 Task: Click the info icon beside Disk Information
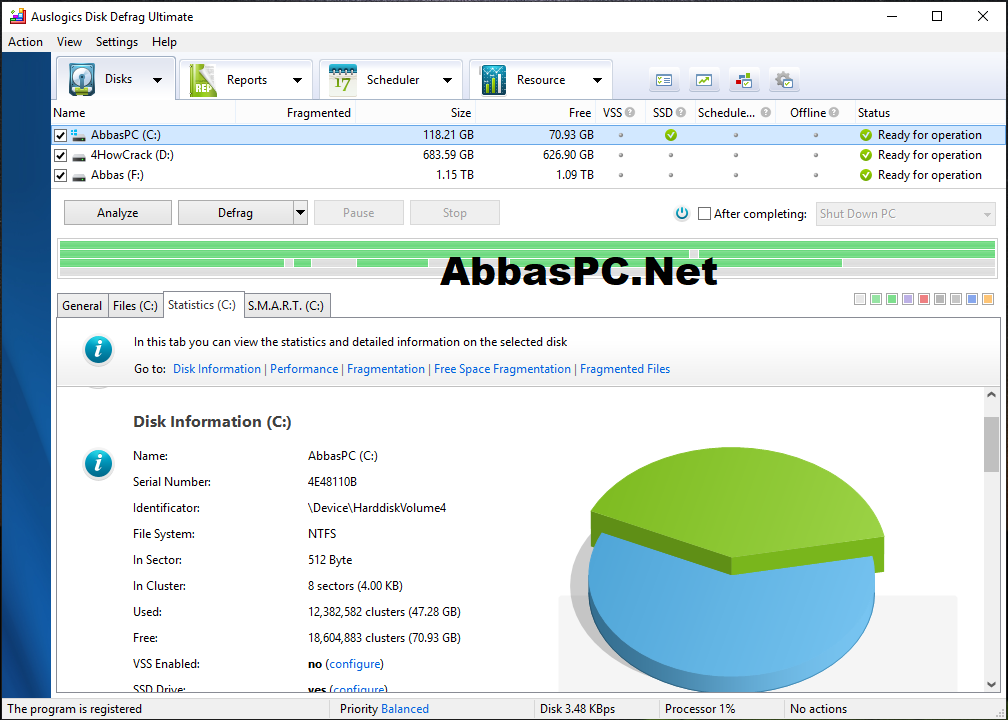click(98, 464)
